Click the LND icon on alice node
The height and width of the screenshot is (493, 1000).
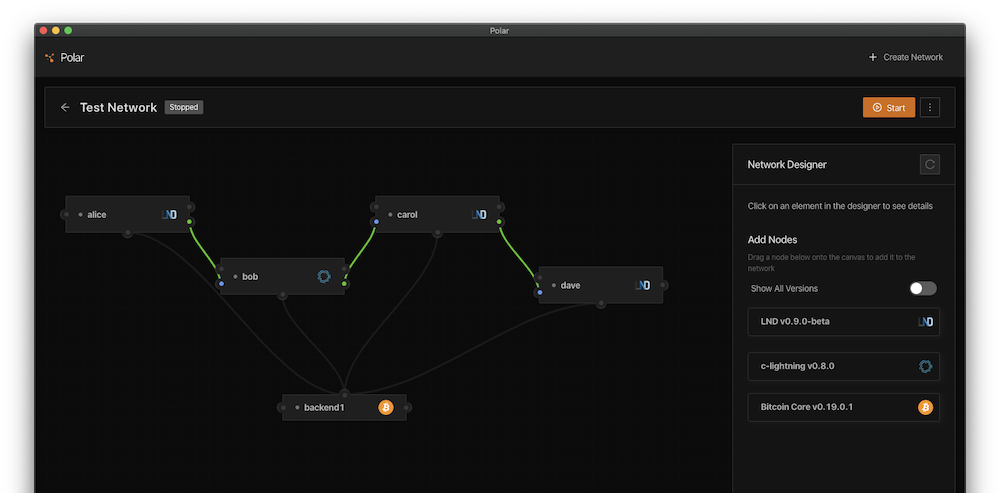point(169,214)
